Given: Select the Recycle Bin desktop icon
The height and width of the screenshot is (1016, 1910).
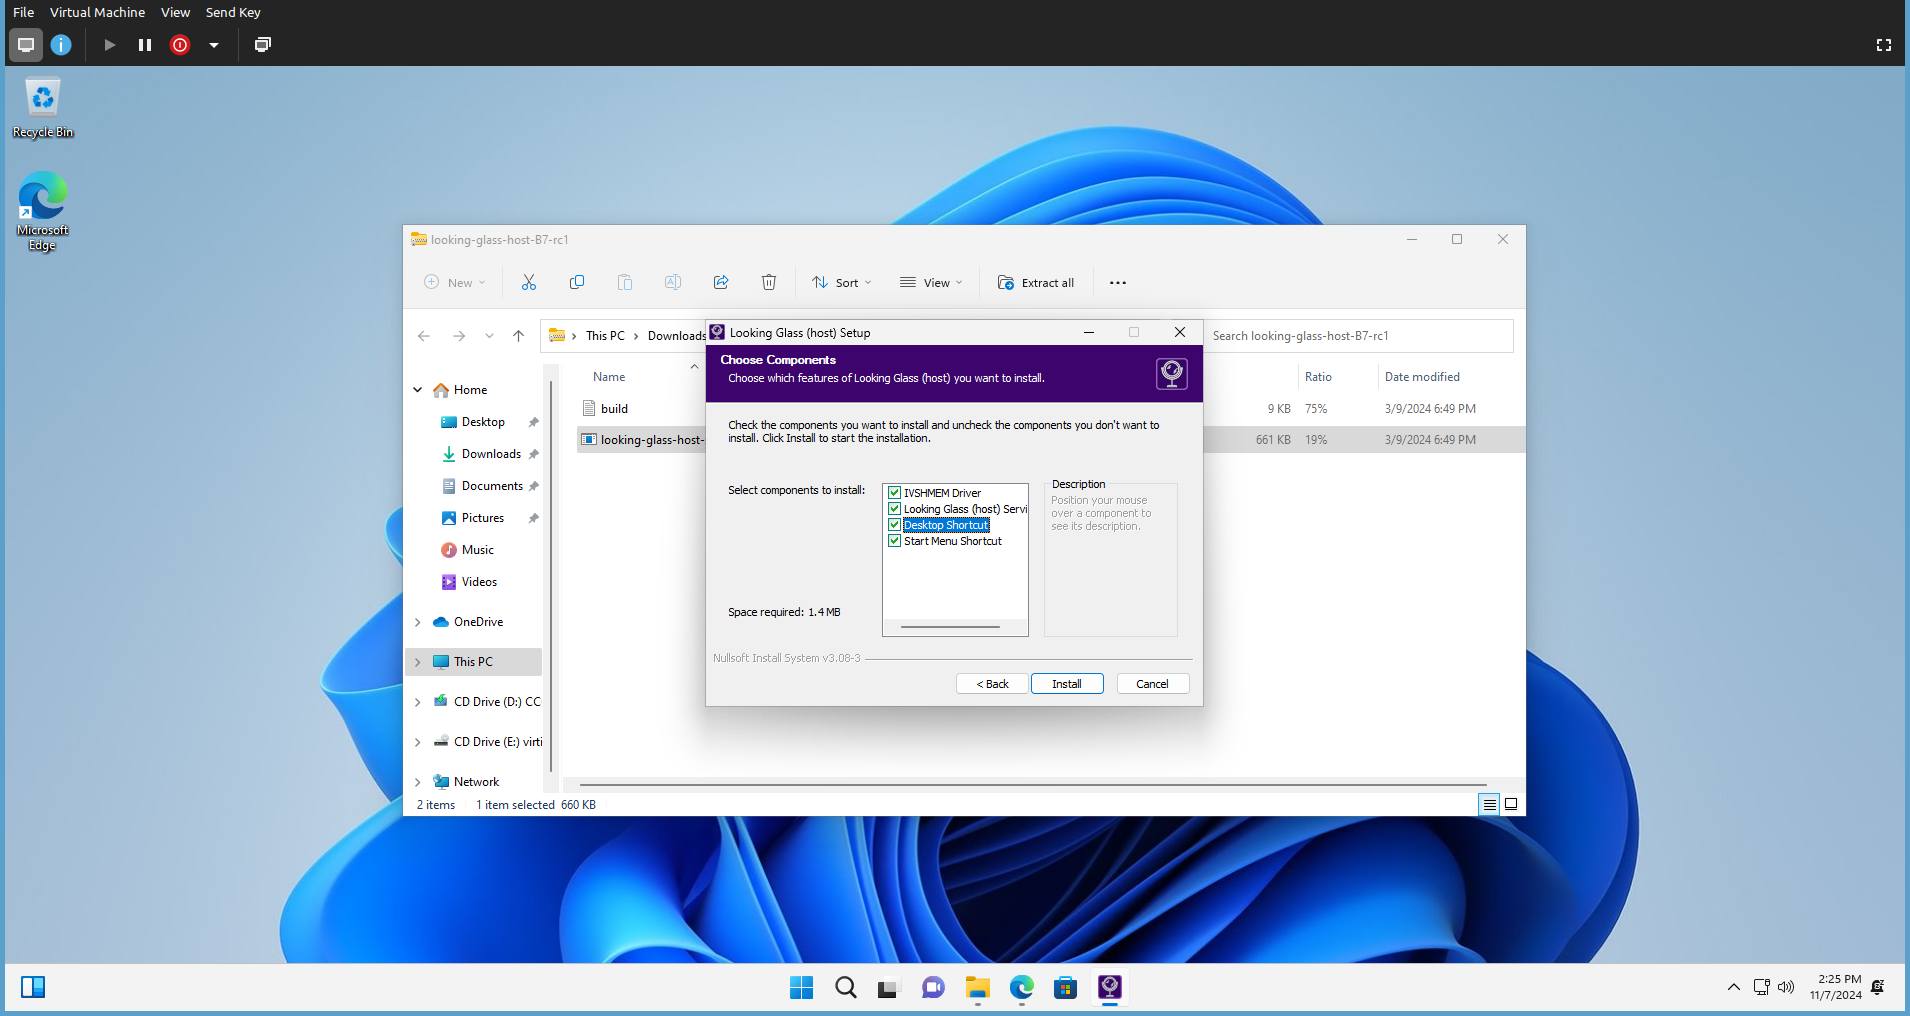Looking at the screenshot, I should point(43,107).
